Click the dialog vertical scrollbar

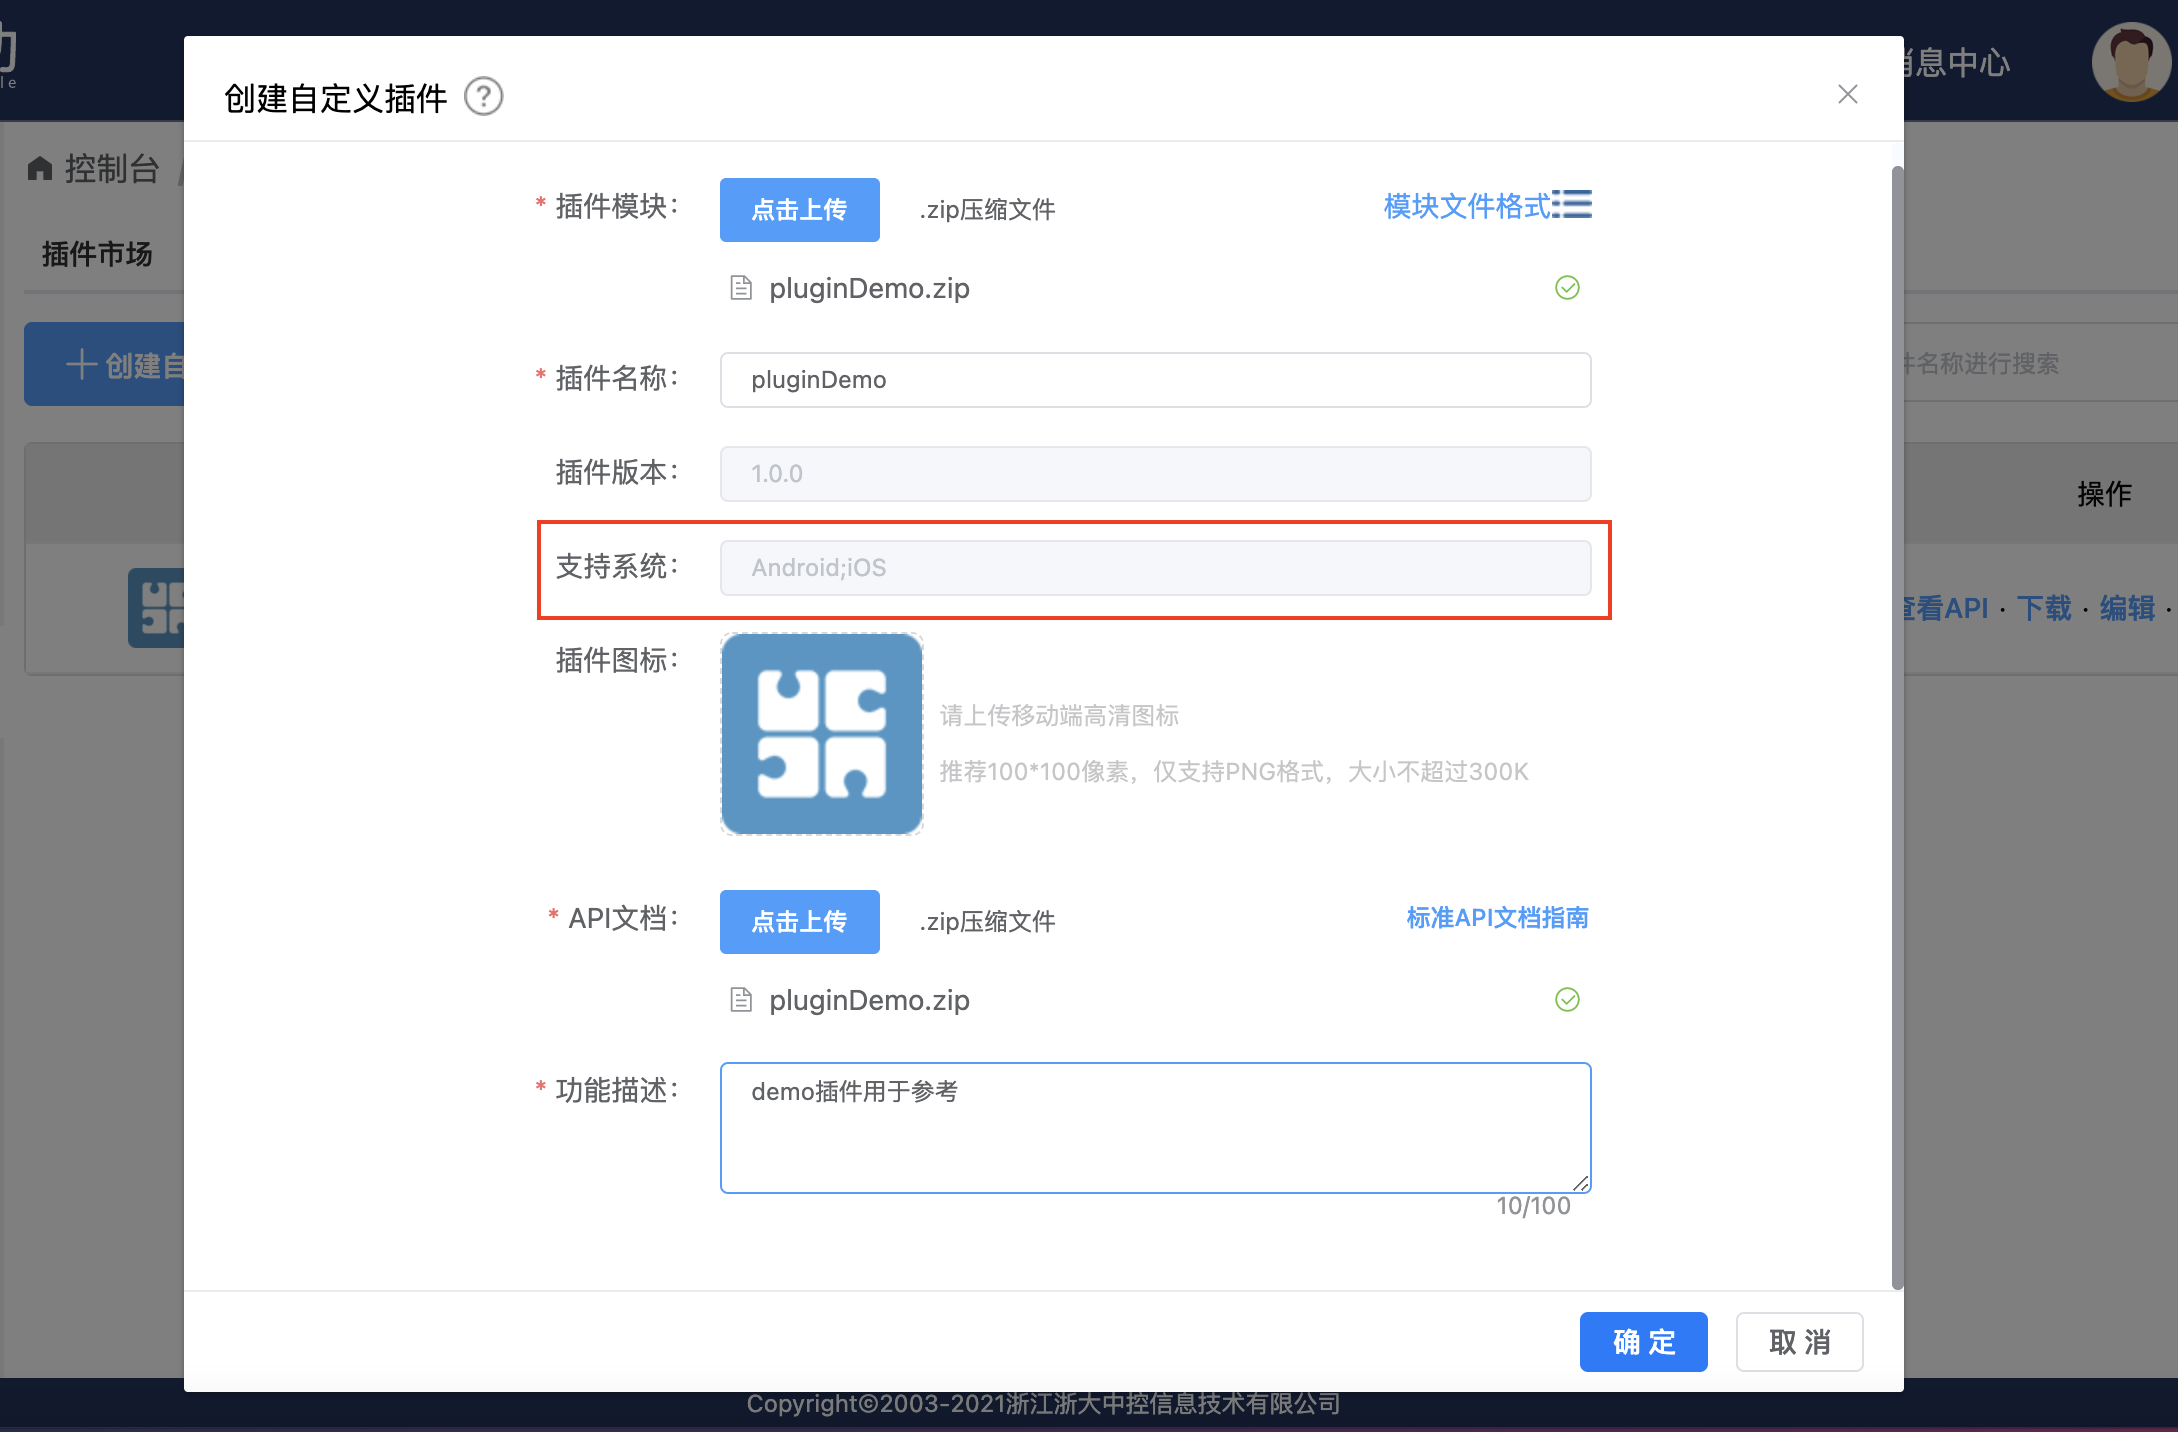[x=1897, y=728]
